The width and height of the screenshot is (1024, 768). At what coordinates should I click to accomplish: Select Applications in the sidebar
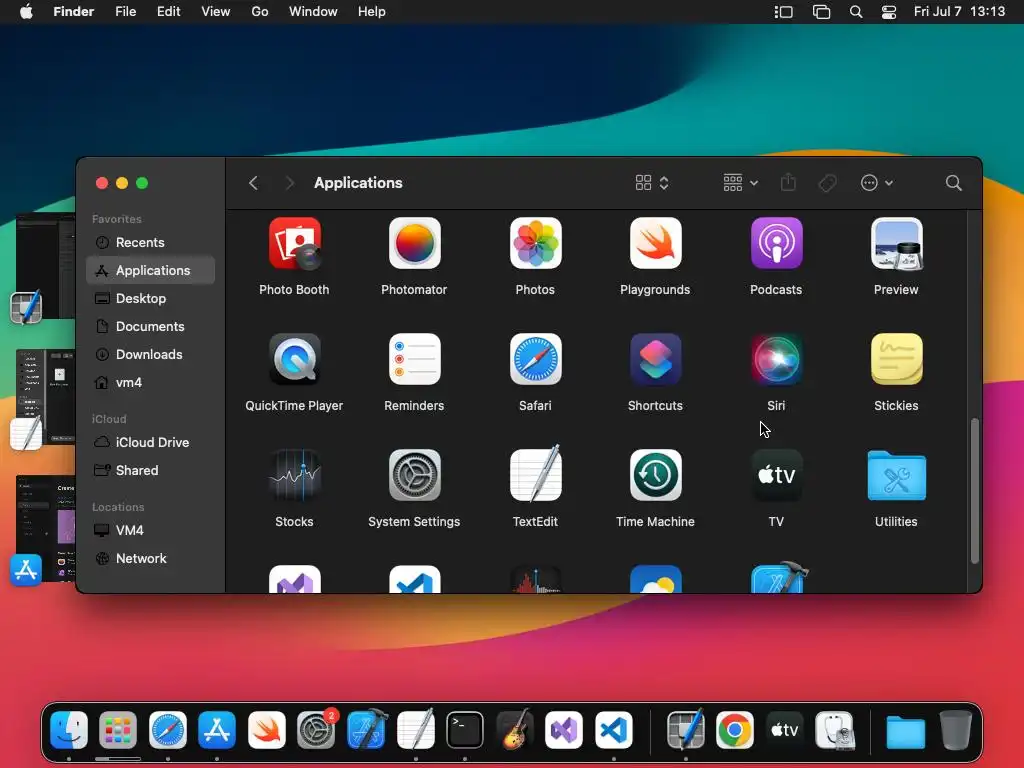(150, 270)
